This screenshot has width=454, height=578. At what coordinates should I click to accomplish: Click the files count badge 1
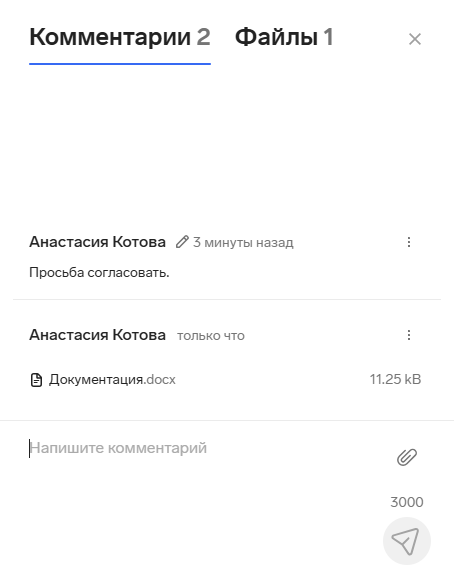coord(328,37)
